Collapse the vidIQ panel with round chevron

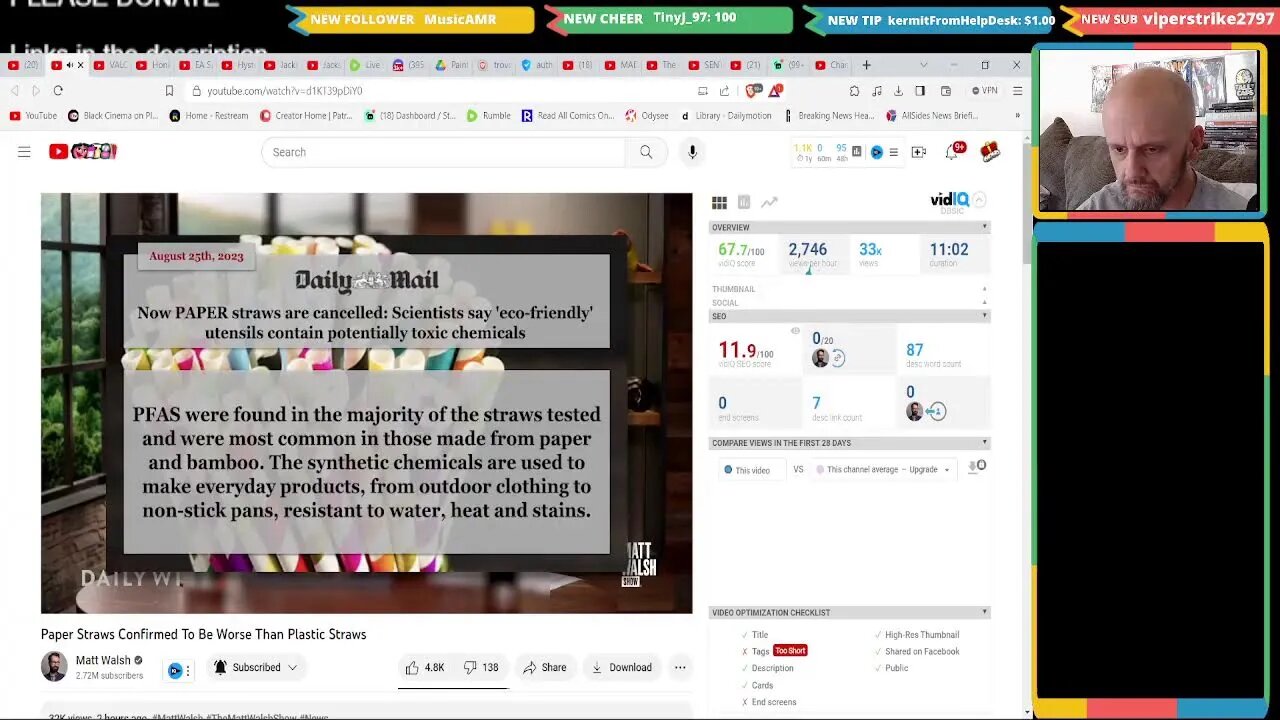click(x=980, y=200)
